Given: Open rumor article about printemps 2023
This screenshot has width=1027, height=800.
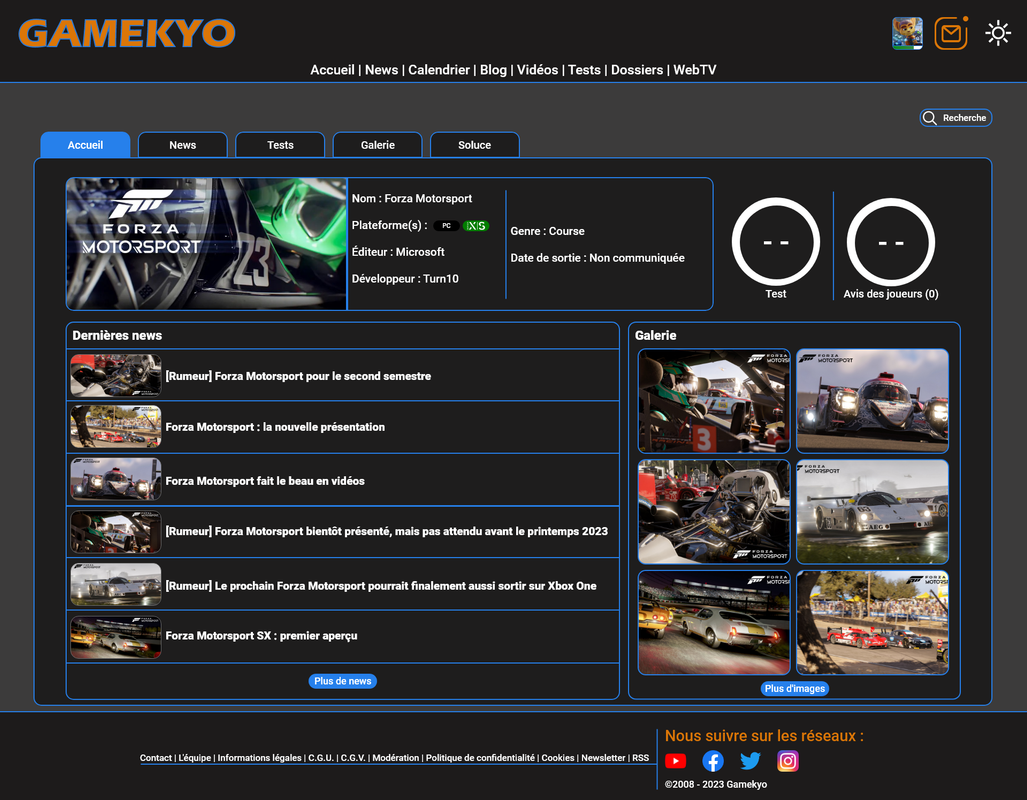Looking at the screenshot, I should point(386,531).
